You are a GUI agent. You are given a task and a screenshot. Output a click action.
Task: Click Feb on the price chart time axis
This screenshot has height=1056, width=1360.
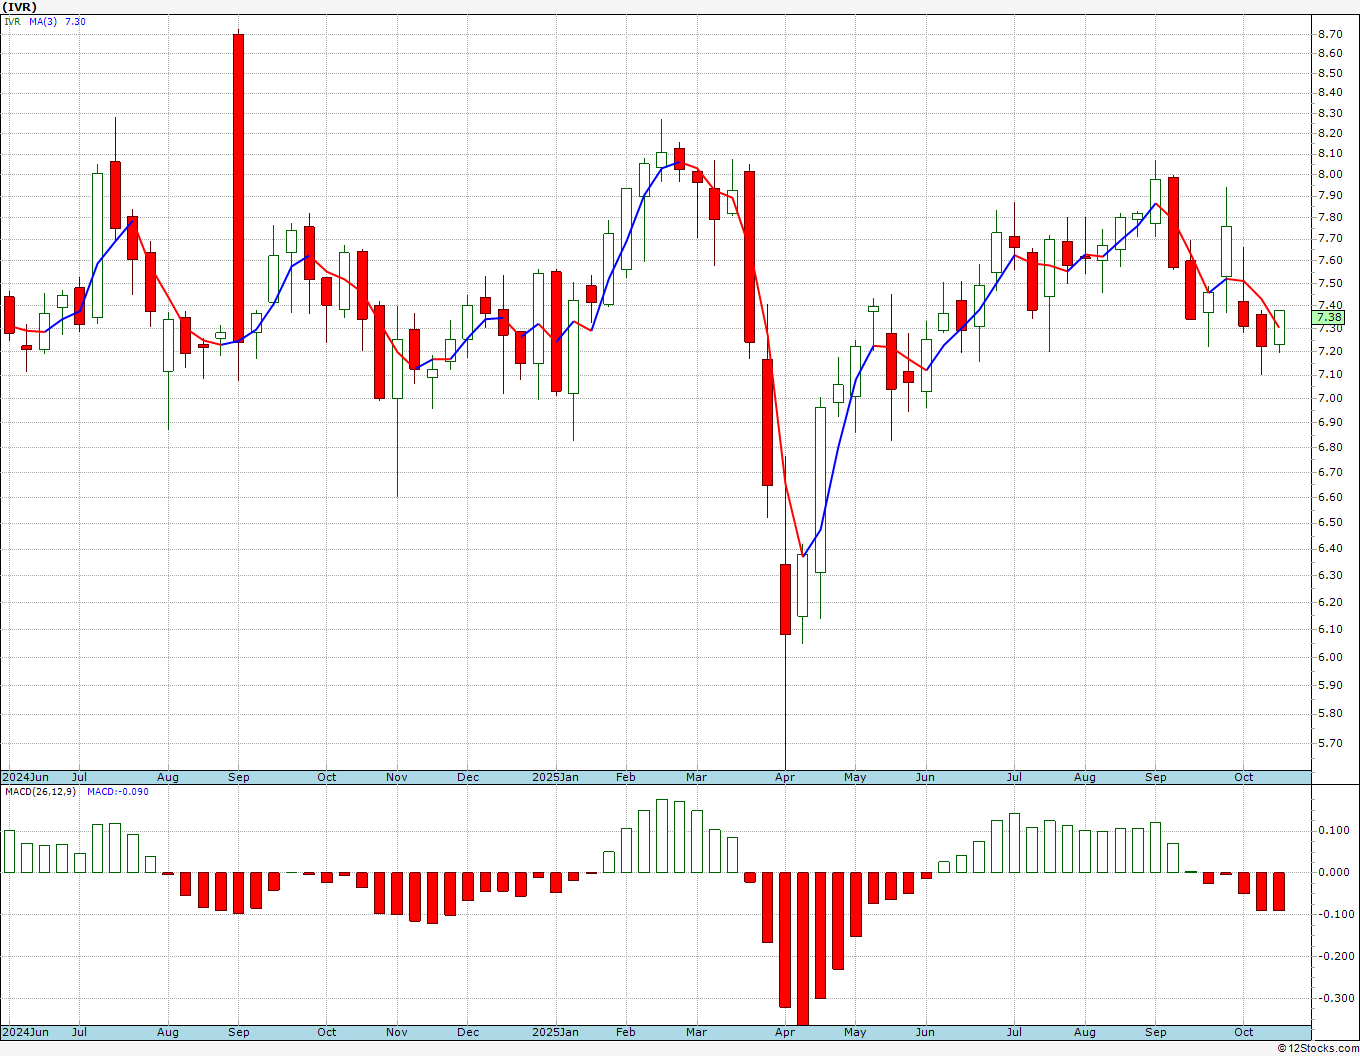[625, 777]
